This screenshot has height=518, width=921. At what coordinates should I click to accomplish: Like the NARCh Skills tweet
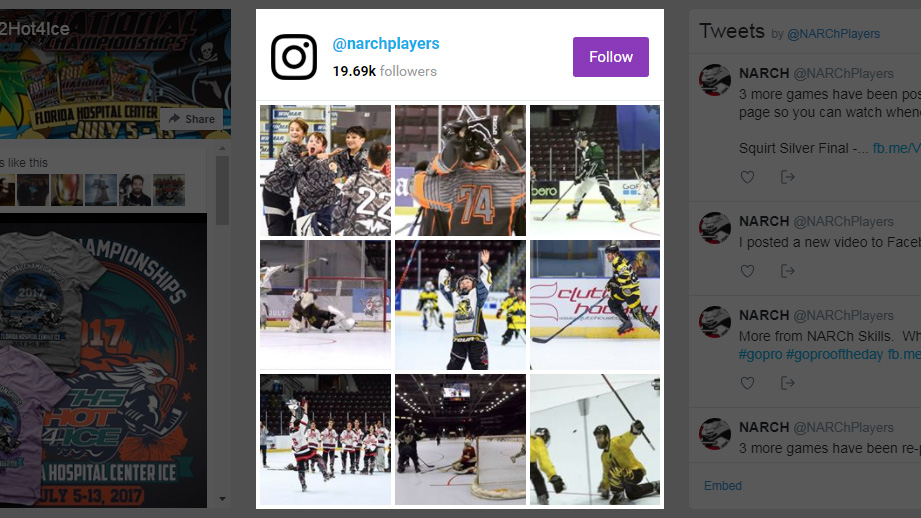pos(747,383)
